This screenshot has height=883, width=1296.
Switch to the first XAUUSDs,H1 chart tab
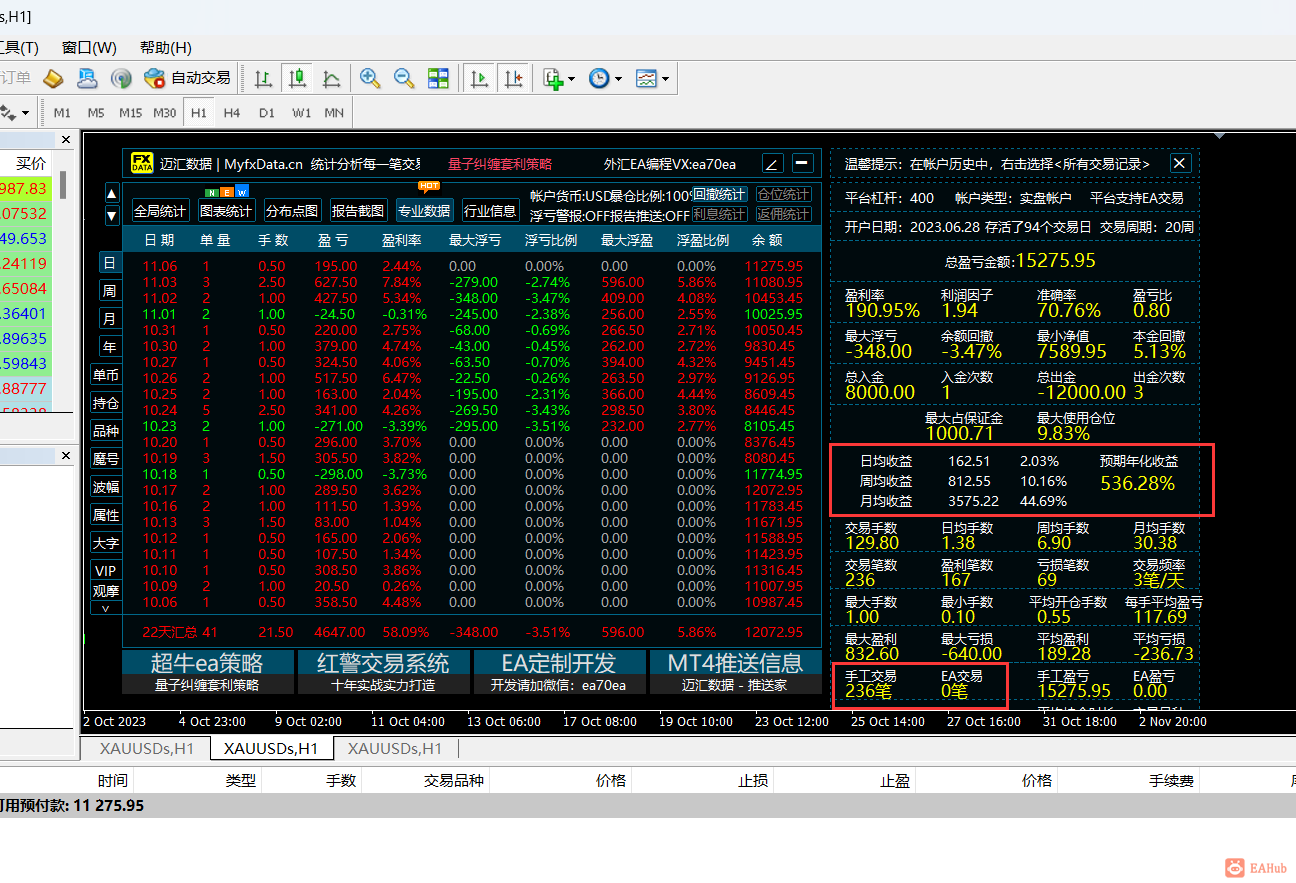146,748
